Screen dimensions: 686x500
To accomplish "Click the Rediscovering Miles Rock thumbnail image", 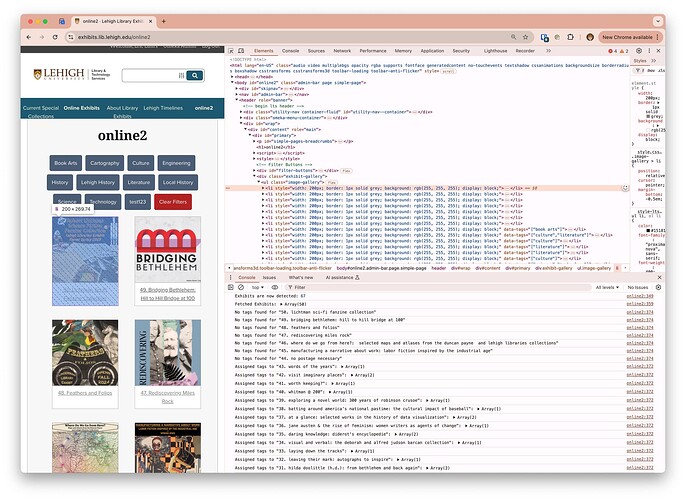I will pyautogui.click(x=168, y=353).
